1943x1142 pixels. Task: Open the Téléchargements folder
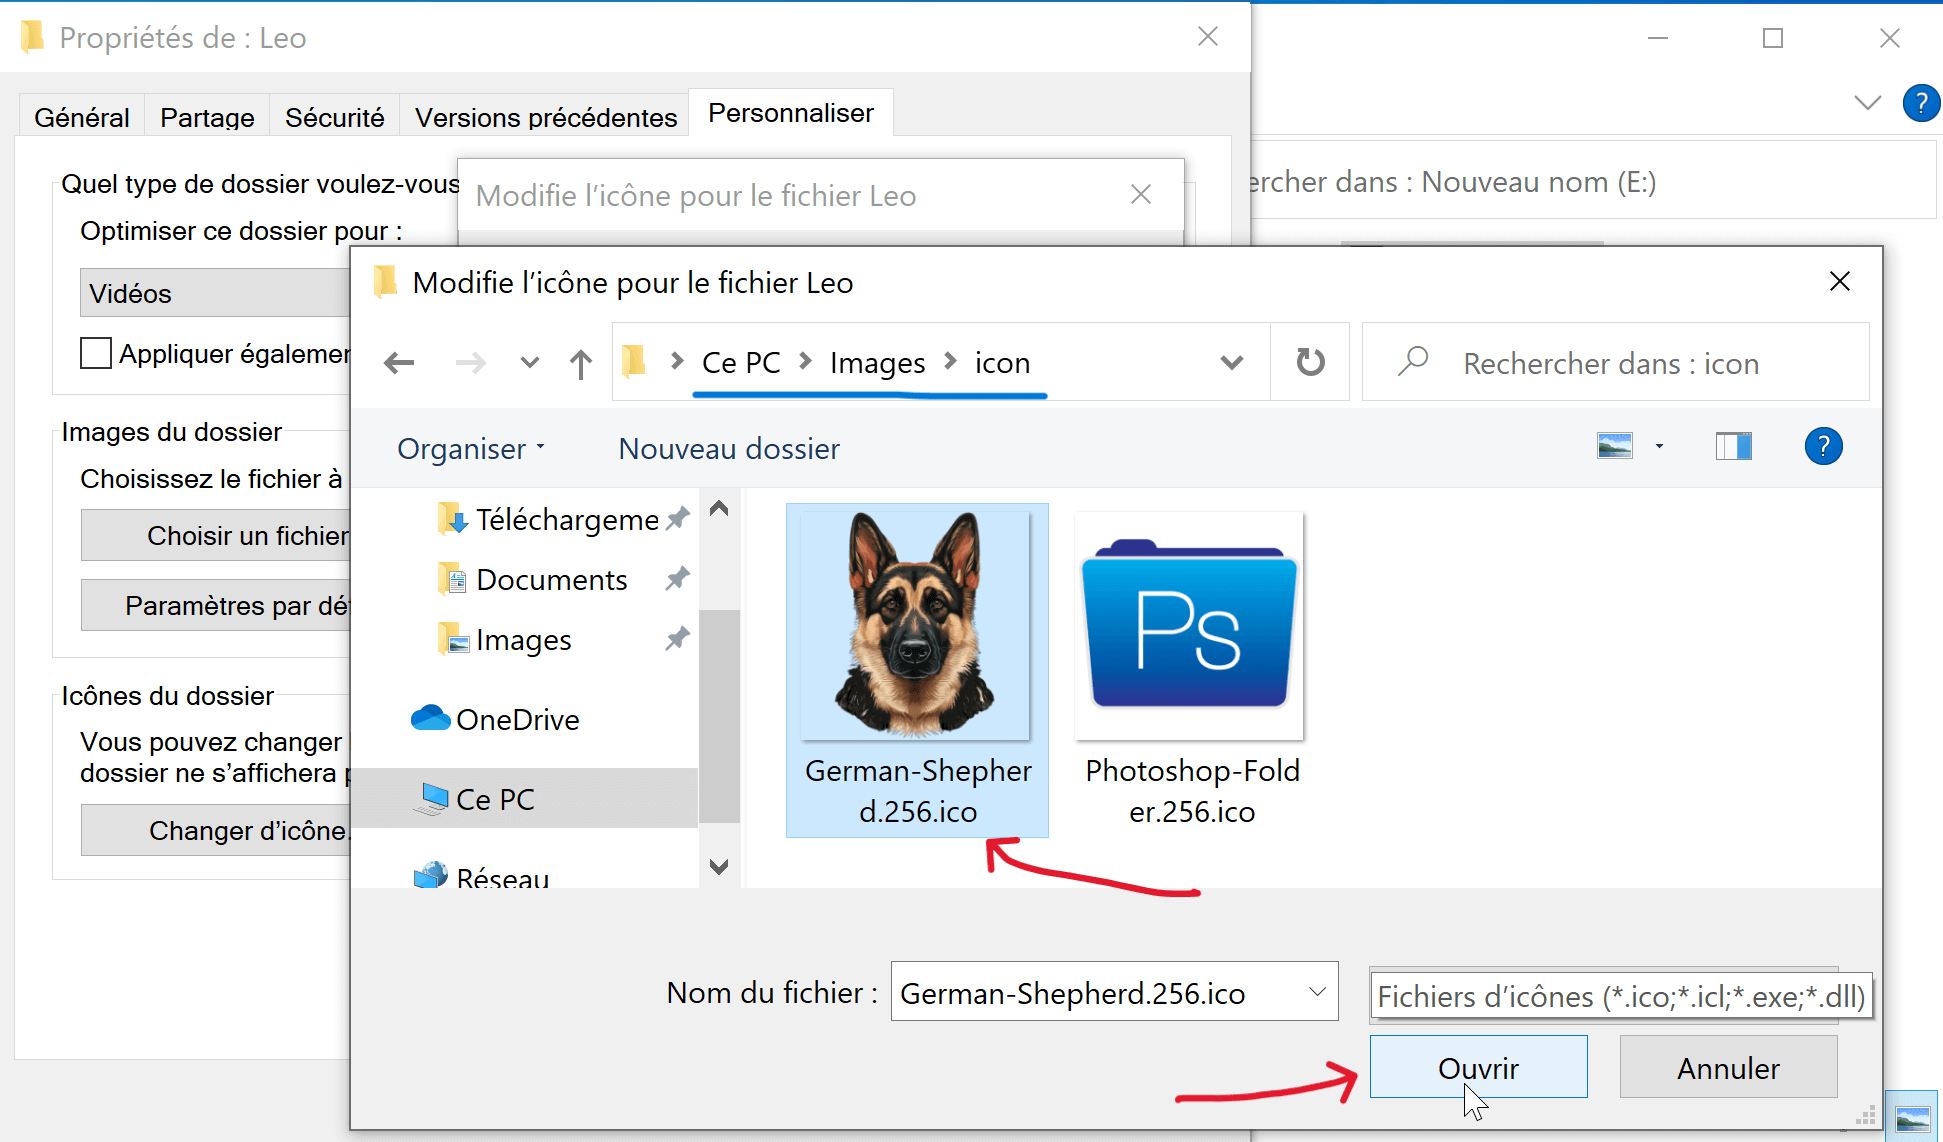coord(562,519)
